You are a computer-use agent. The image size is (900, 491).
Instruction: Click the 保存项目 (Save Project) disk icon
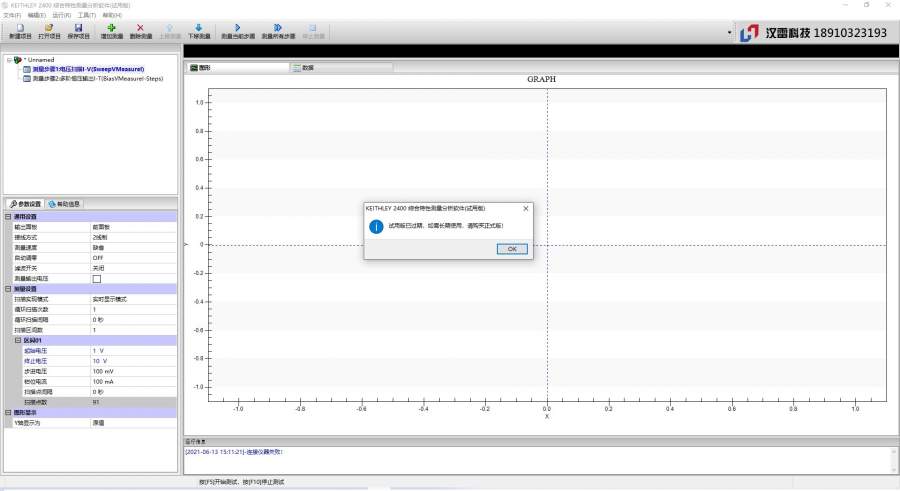pyautogui.click(x=78, y=29)
